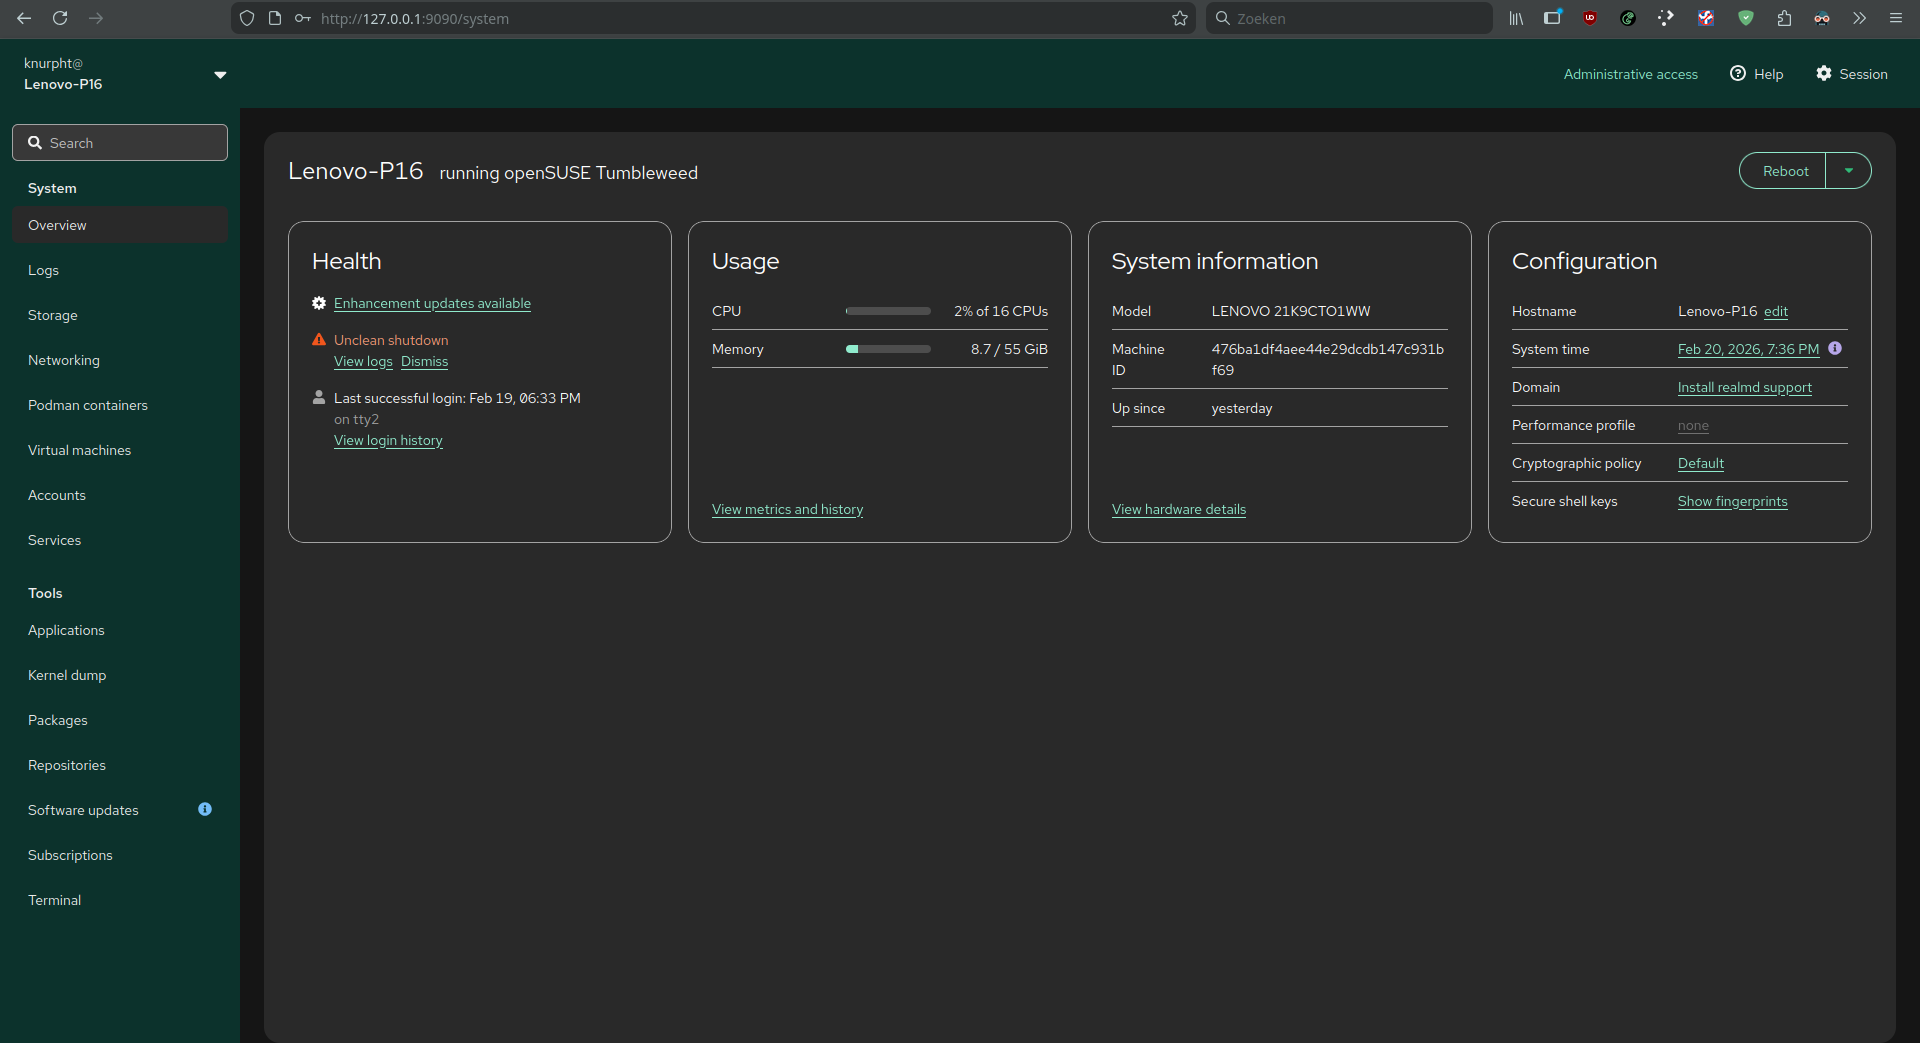Expand the Reboot dropdown arrow

[1849, 171]
